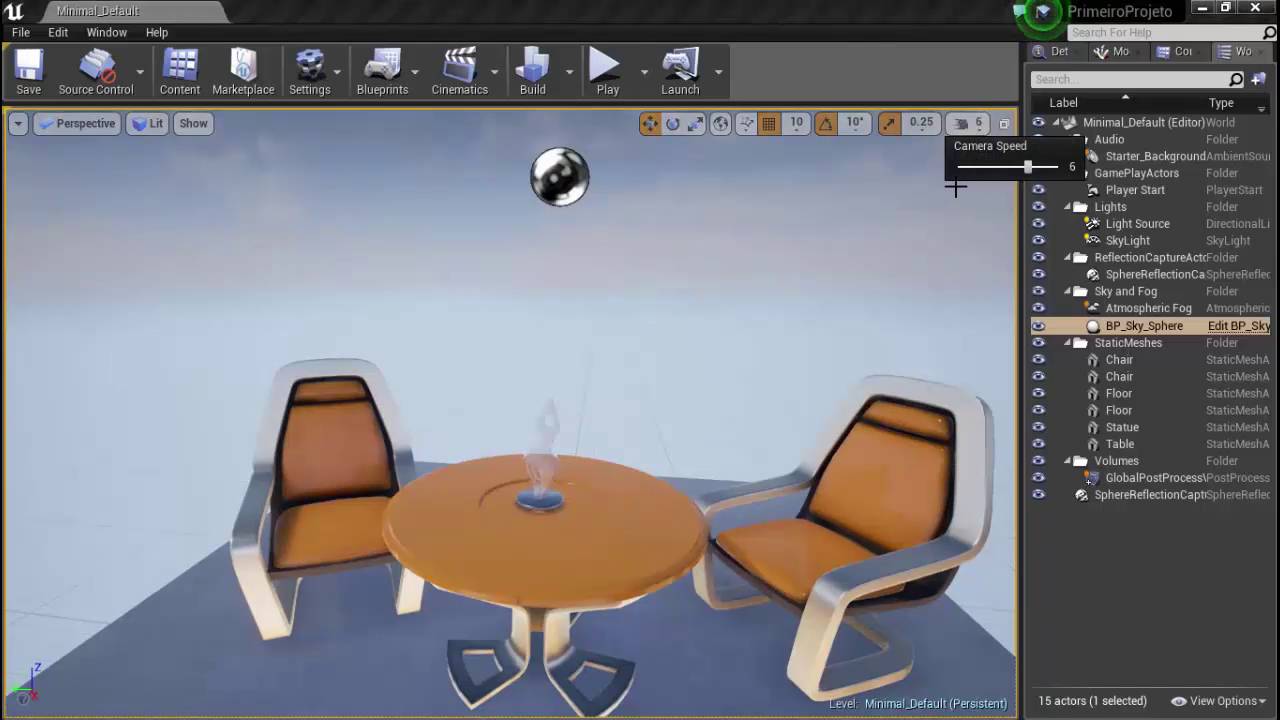Save the current level with Save icon
Screen dimensions: 1280x720
coord(28,71)
